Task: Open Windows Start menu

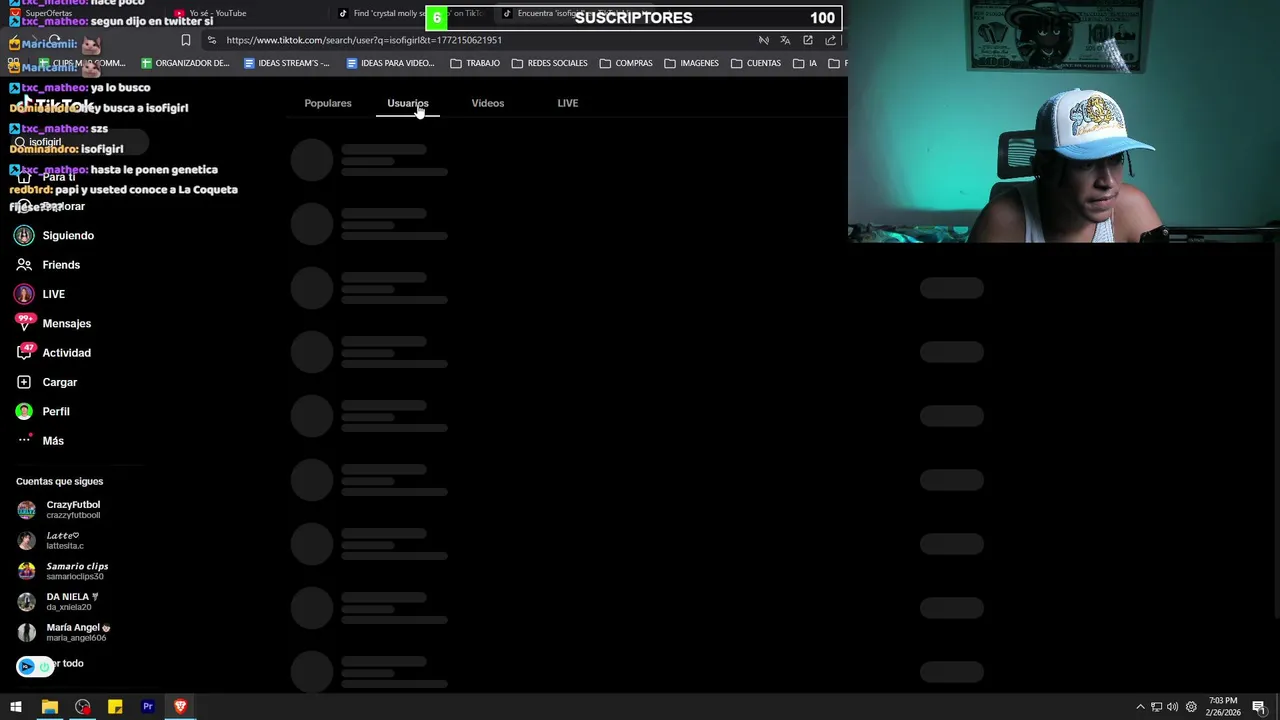Action: tap(16, 707)
